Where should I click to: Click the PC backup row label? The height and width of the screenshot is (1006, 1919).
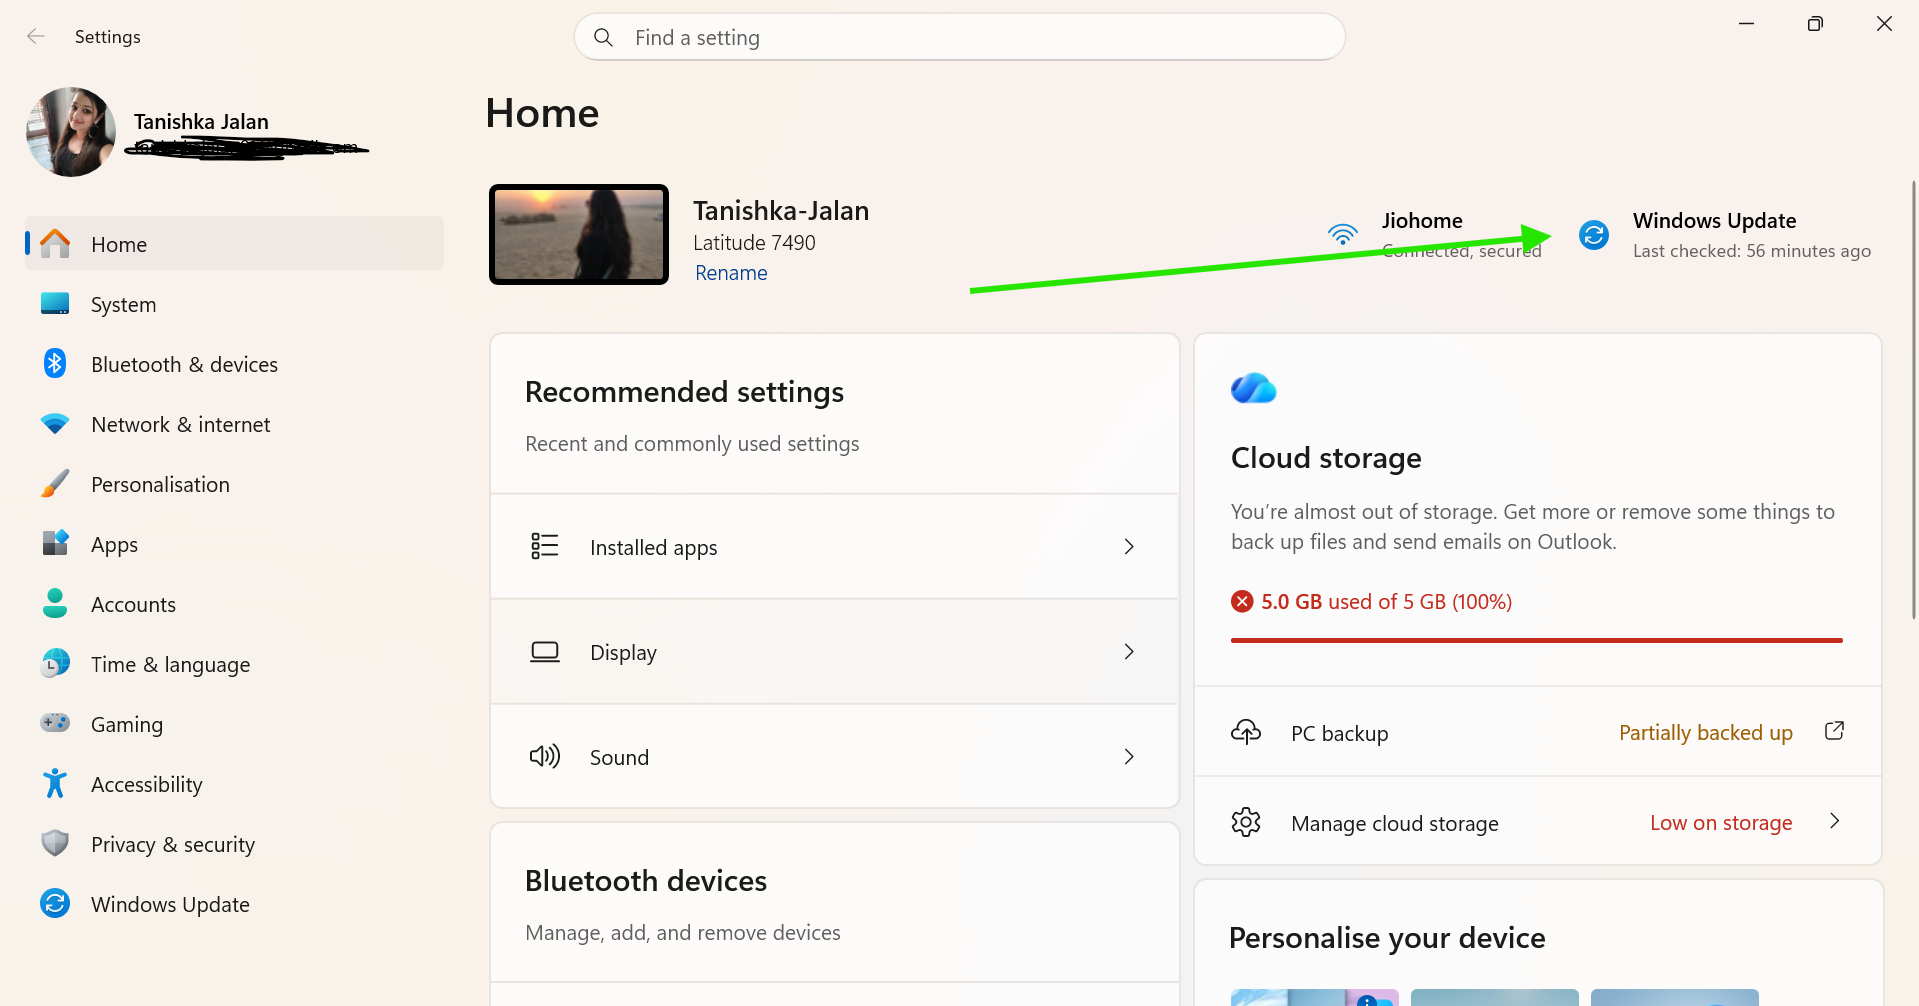[x=1340, y=733]
